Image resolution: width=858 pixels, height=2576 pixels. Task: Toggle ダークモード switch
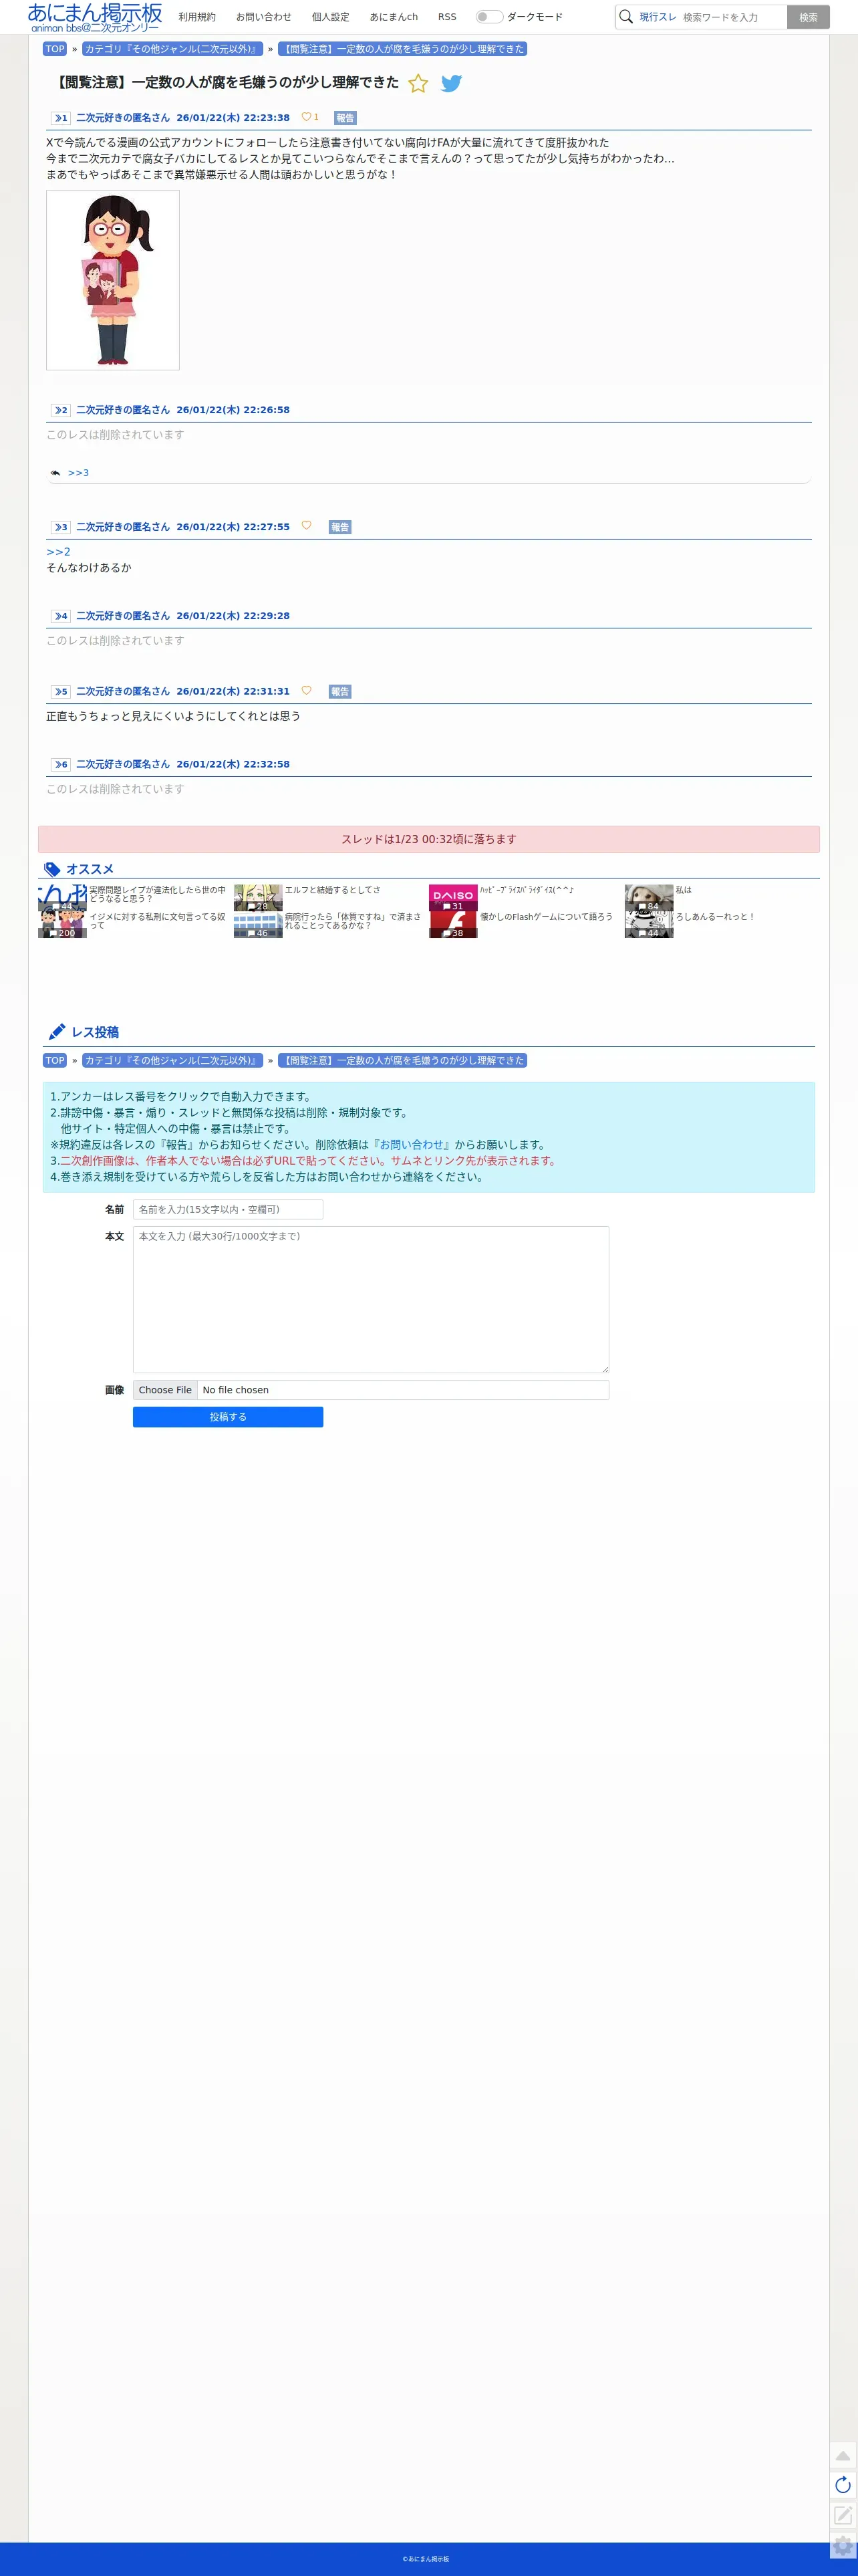(489, 17)
